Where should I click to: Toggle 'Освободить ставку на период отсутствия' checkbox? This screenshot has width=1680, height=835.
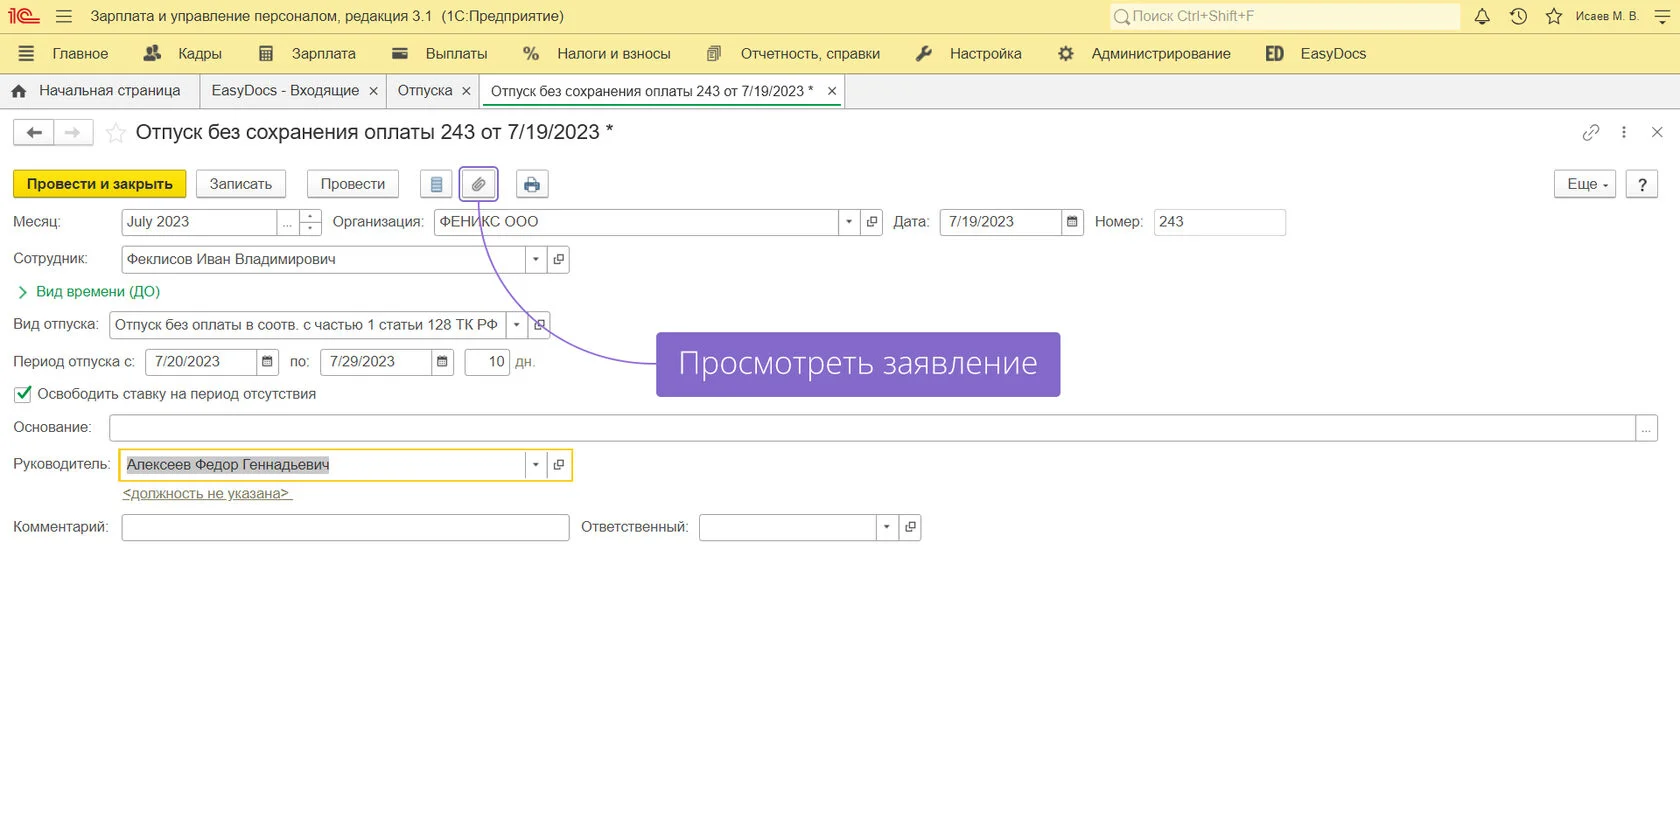(23, 394)
